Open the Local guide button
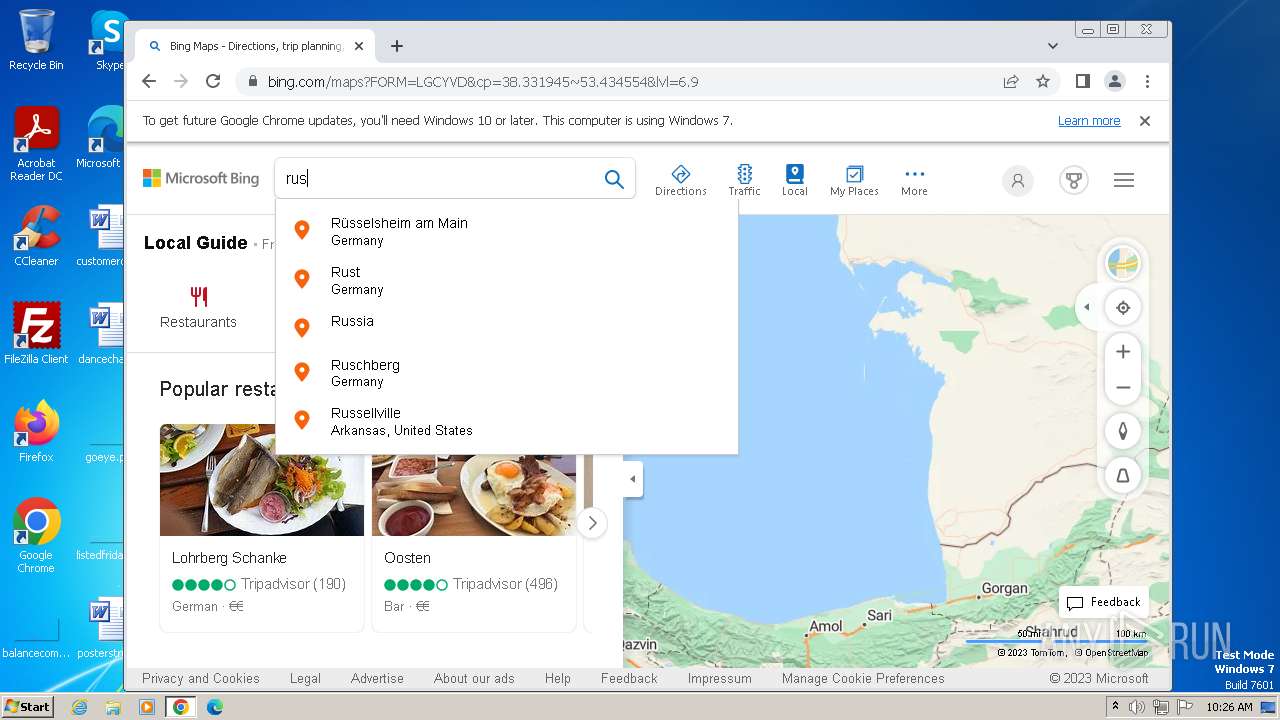The width and height of the screenshot is (1280, 720). pos(795,180)
